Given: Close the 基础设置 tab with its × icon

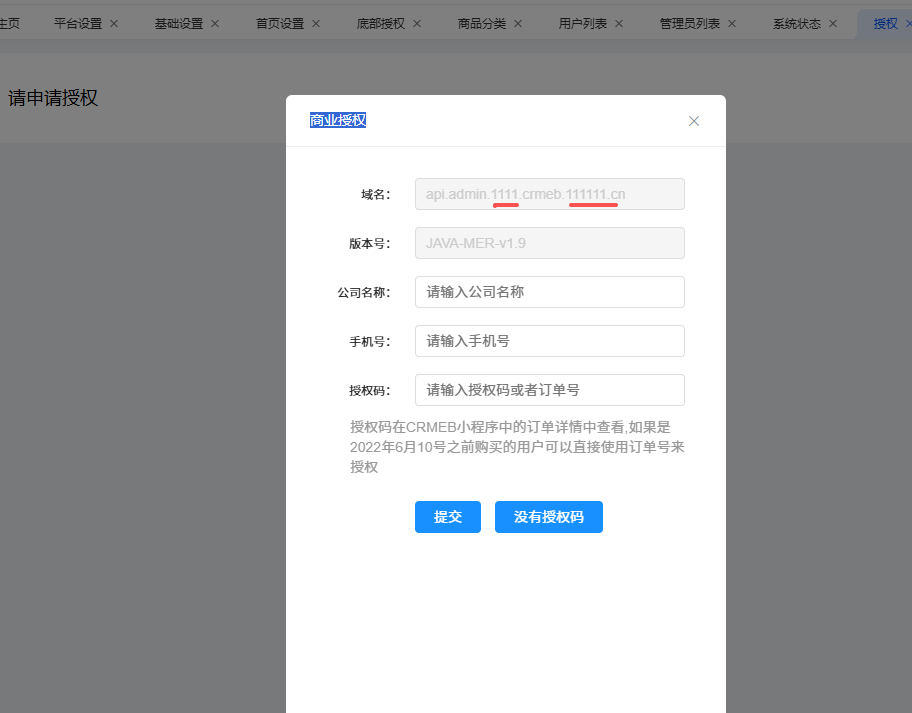Looking at the screenshot, I should click(x=215, y=24).
